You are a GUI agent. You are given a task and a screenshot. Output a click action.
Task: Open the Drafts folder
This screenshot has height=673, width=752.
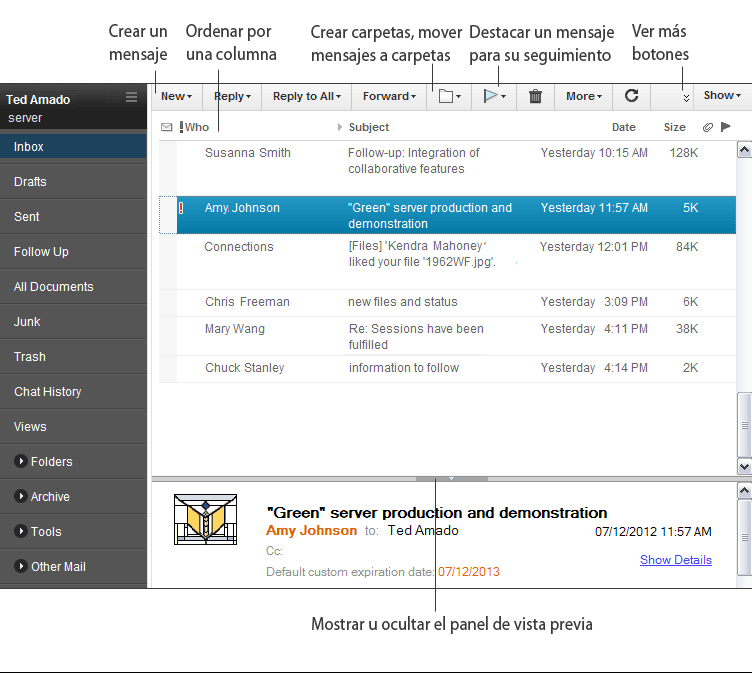tap(30, 182)
